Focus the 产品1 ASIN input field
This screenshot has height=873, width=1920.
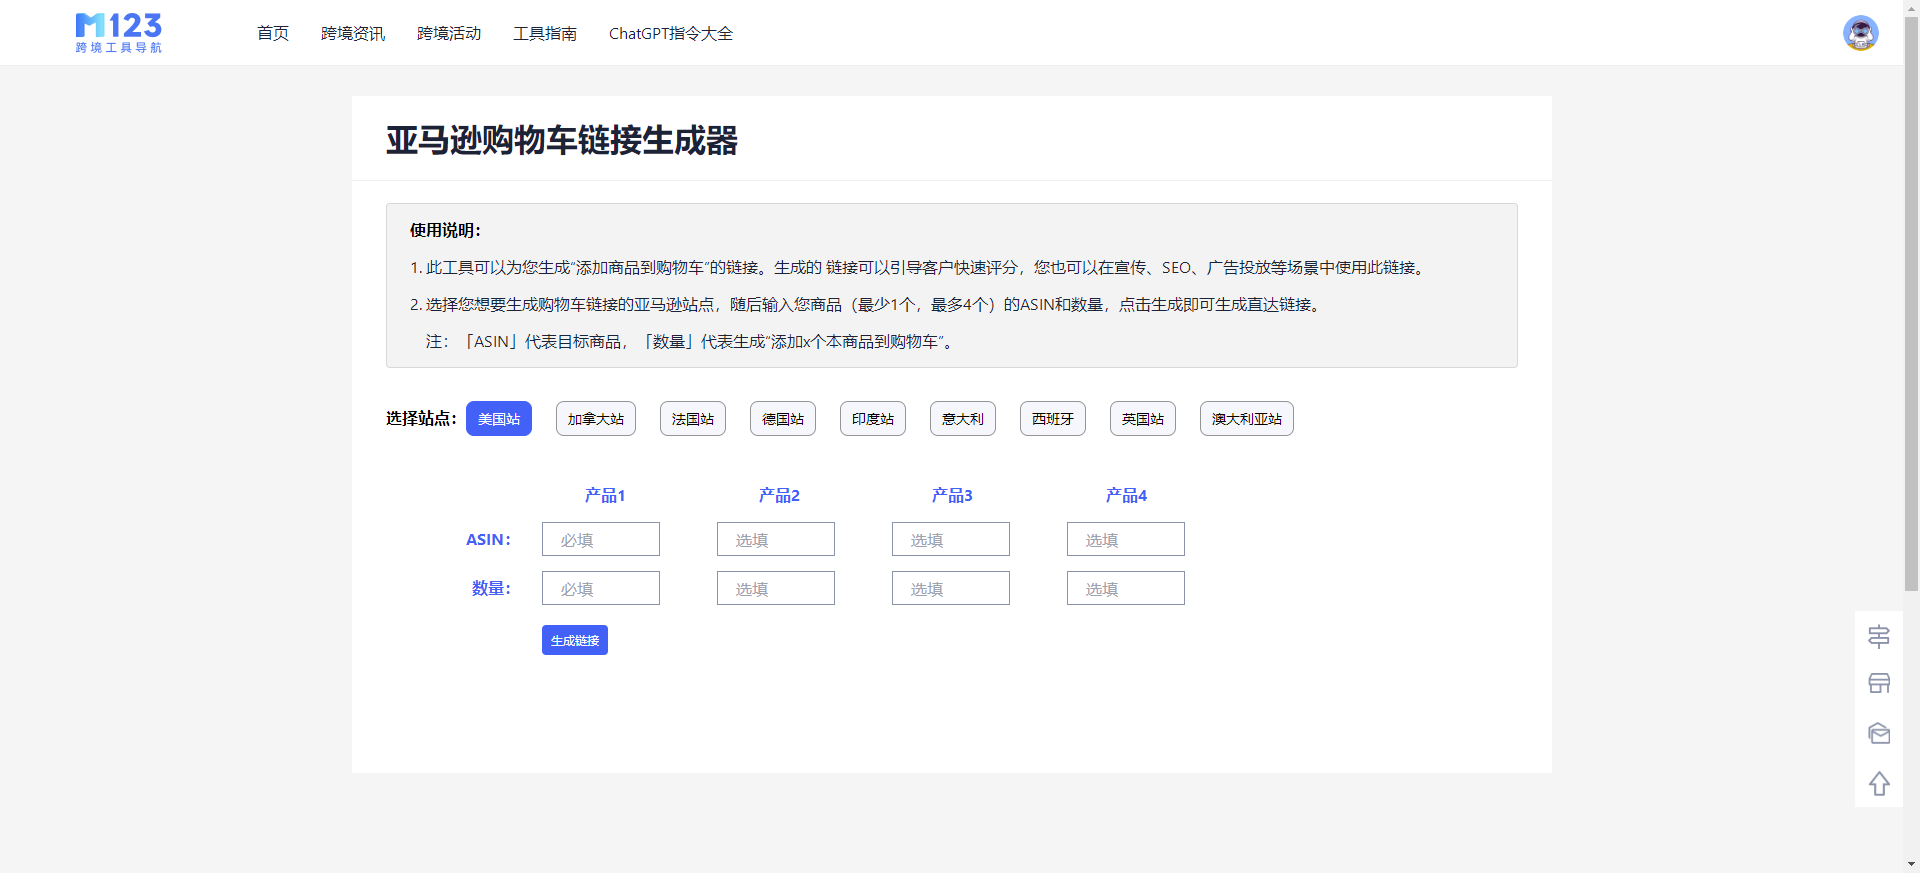point(601,539)
